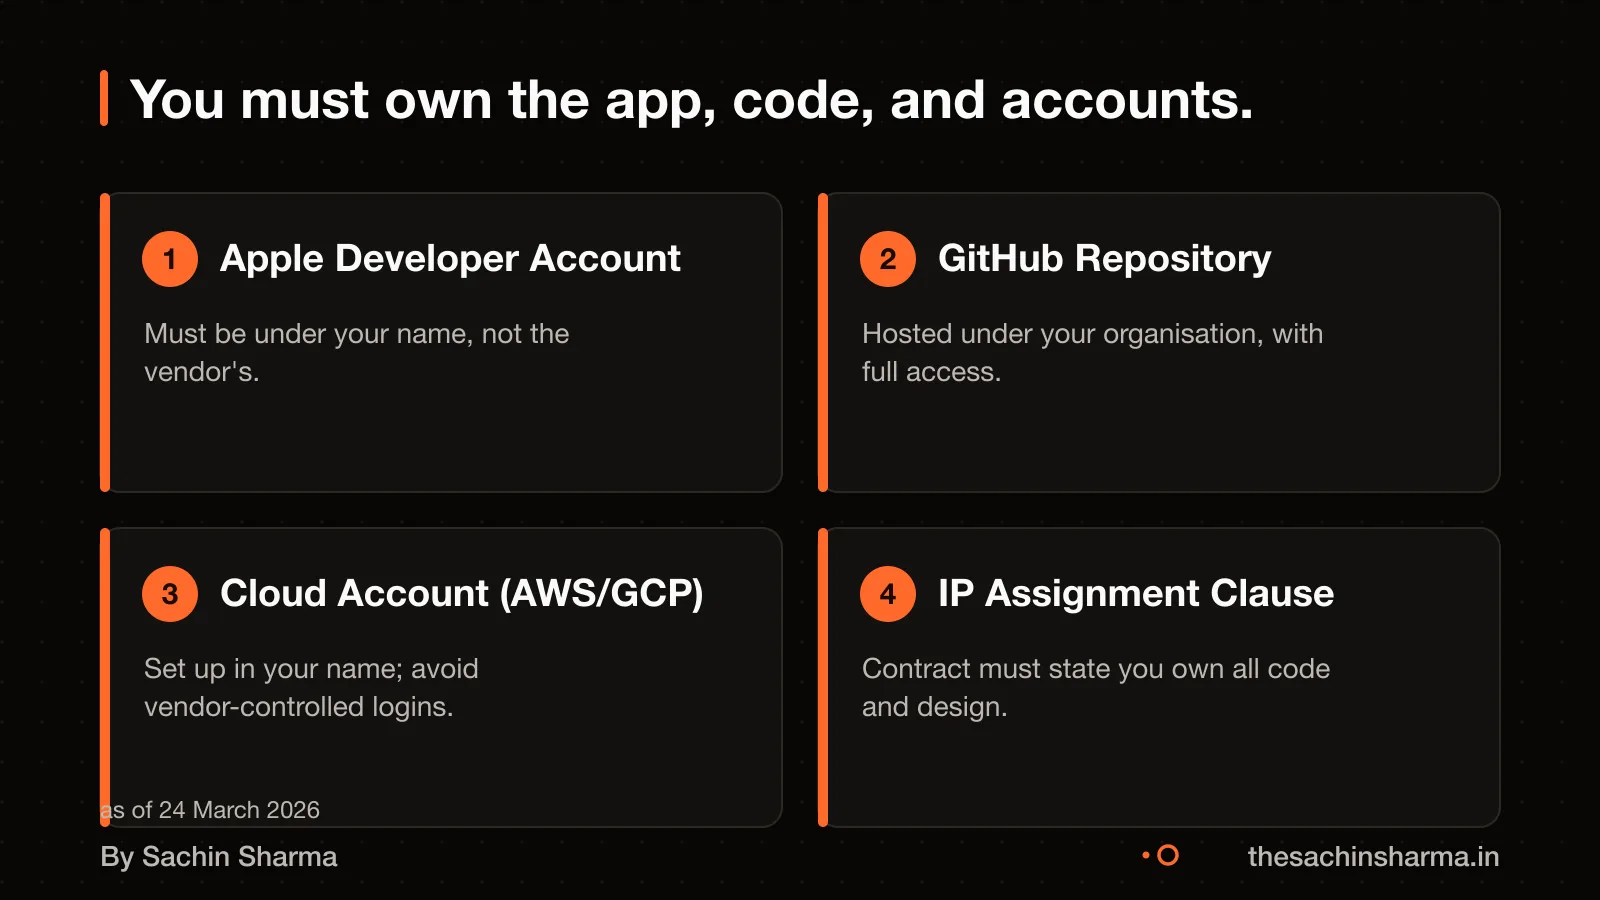Click the orange number 1 badge
The image size is (1600, 900).
[170, 259]
